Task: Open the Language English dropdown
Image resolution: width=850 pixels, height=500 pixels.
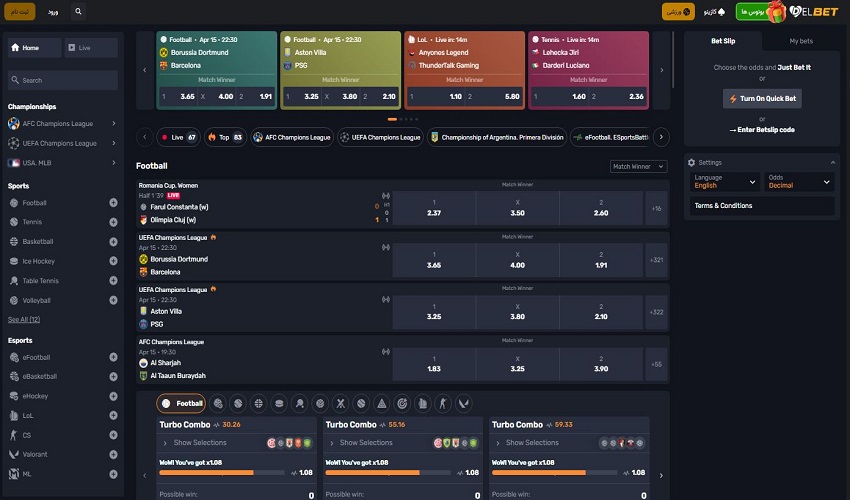Action: pos(725,182)
